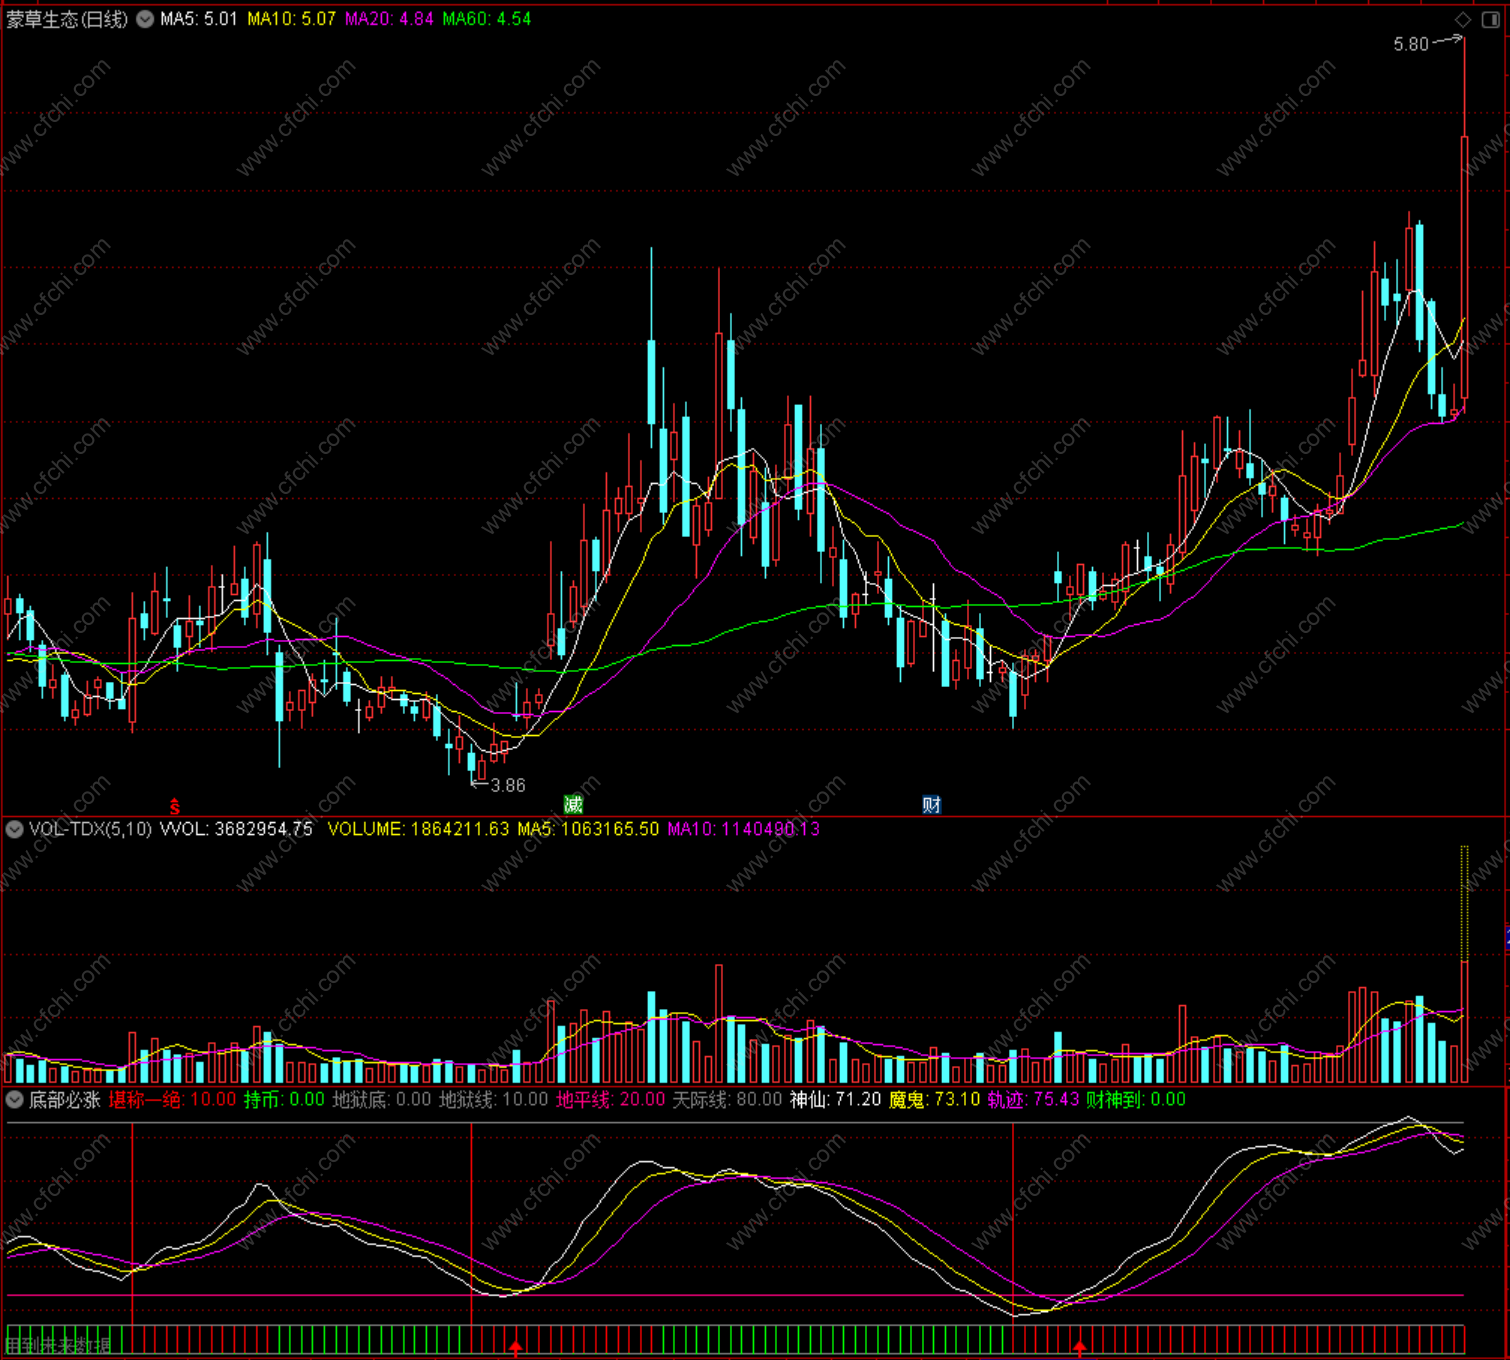The image size is (1510, 1360).
Task: Click volume MA10: 1140490.13 label
Action: pyautogui.click(x=744, y=829)
